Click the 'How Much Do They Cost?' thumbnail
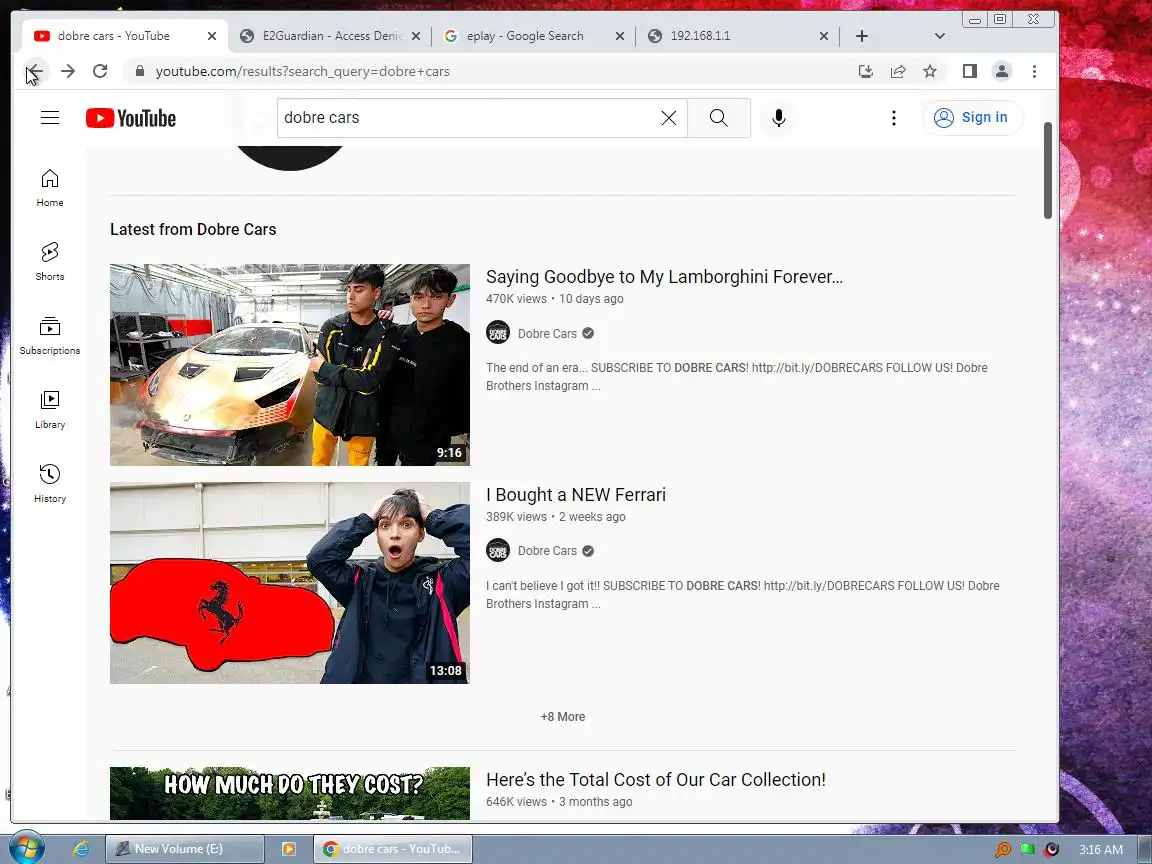1152x864 pixels. click(x=289, y=793)
